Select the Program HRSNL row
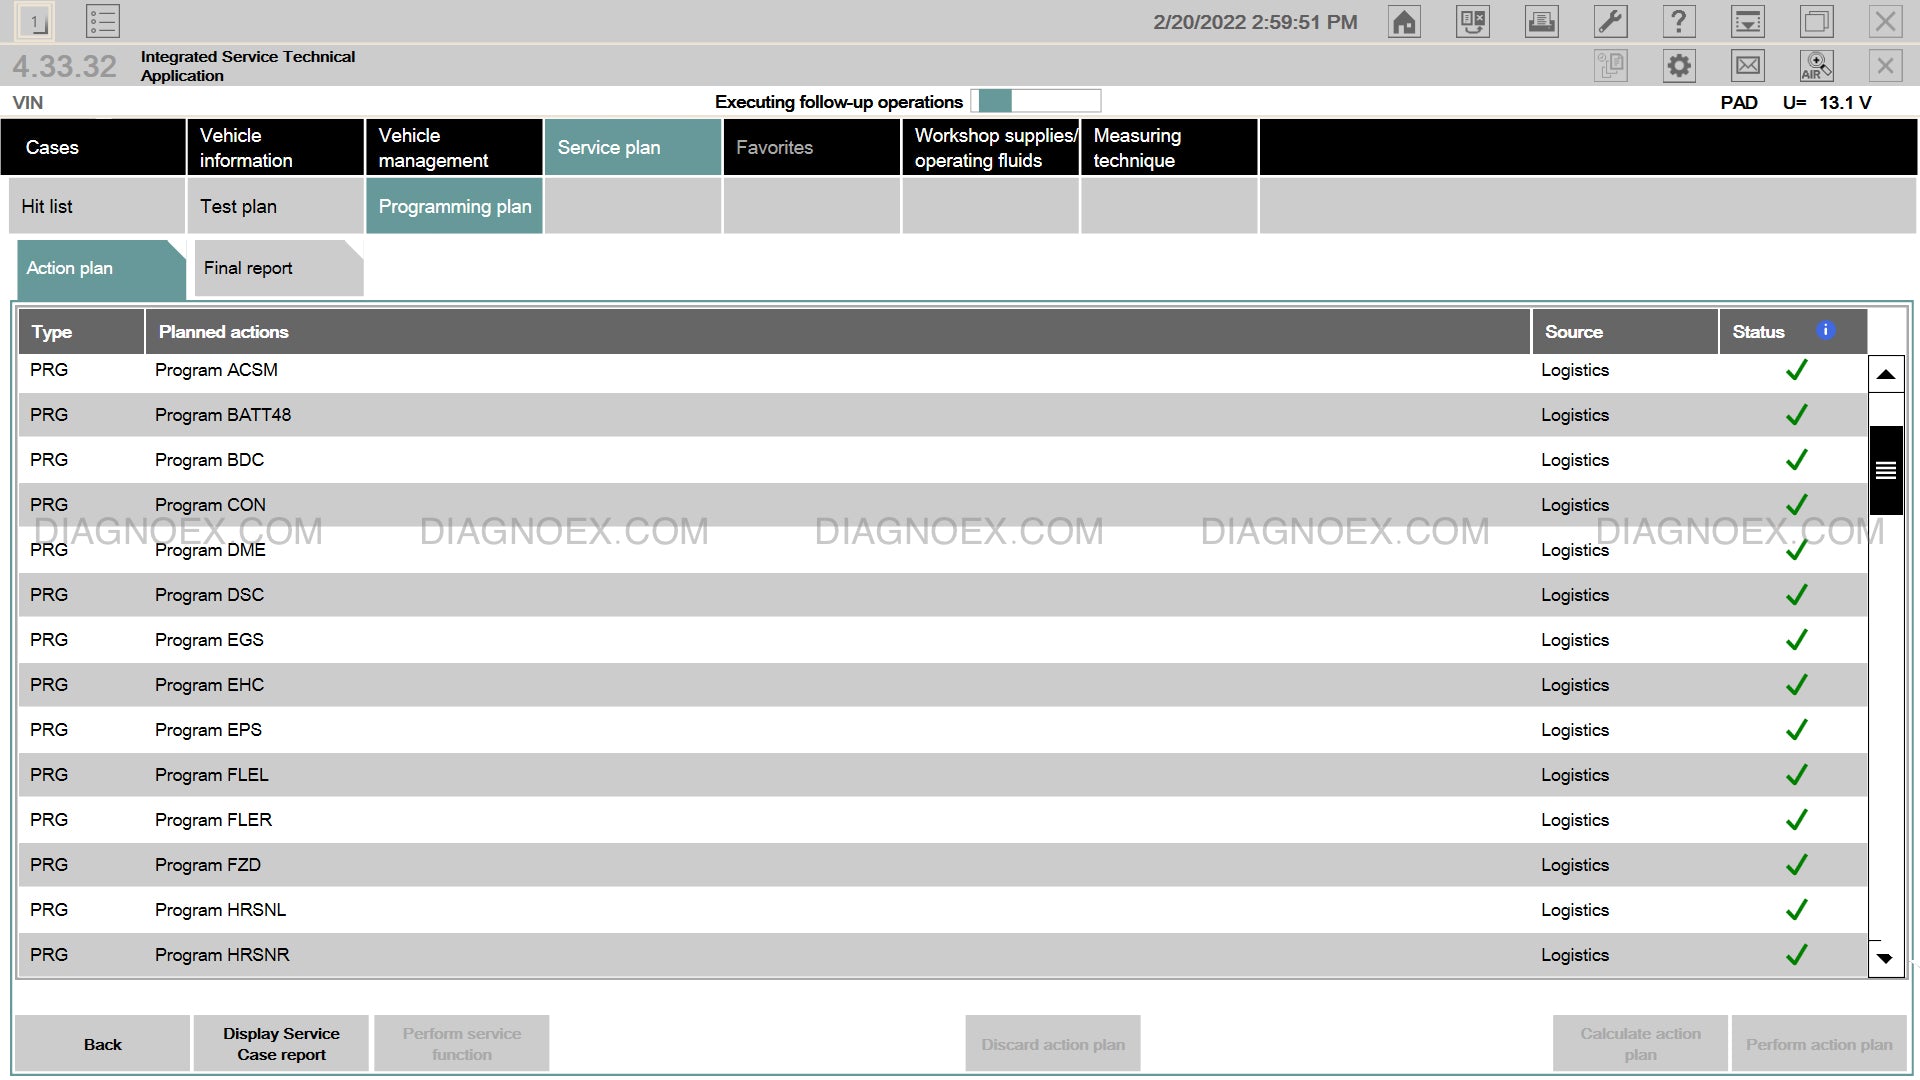 (942, 910)
